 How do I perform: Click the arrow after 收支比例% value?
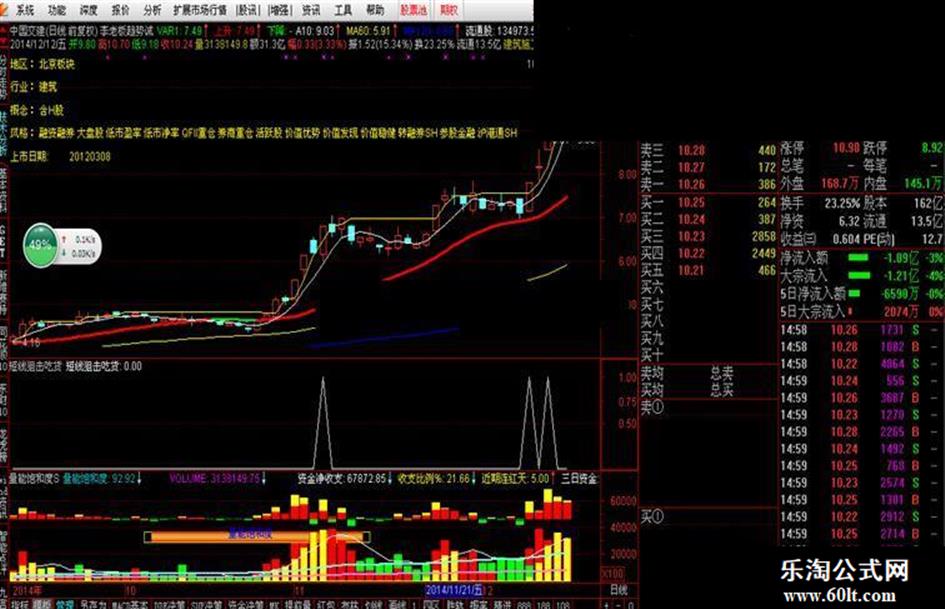pos(474,478)
